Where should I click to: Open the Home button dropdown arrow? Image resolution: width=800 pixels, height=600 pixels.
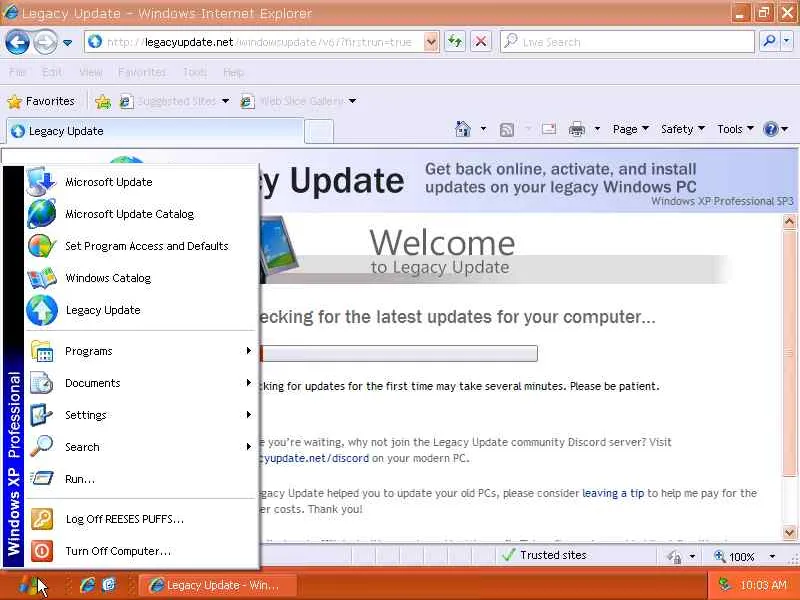[x=483, y=129]
